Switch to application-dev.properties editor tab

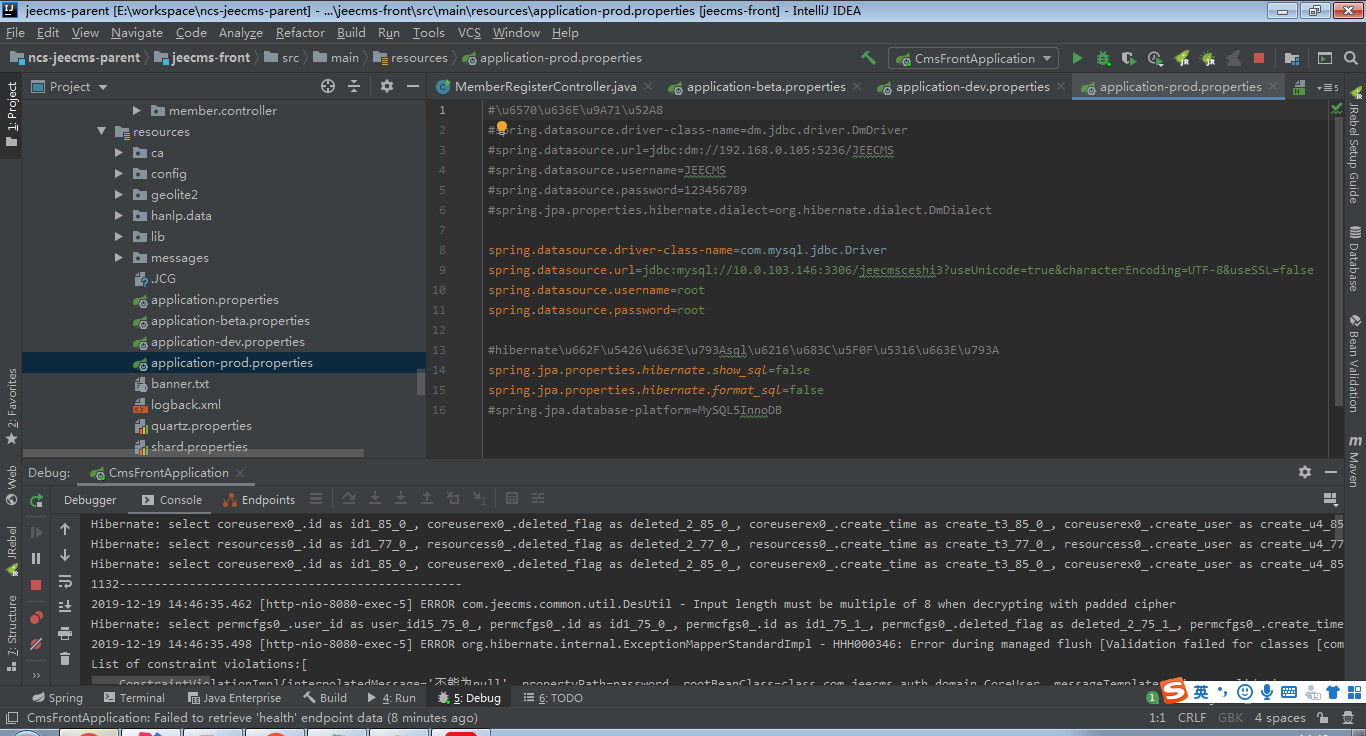972,87
